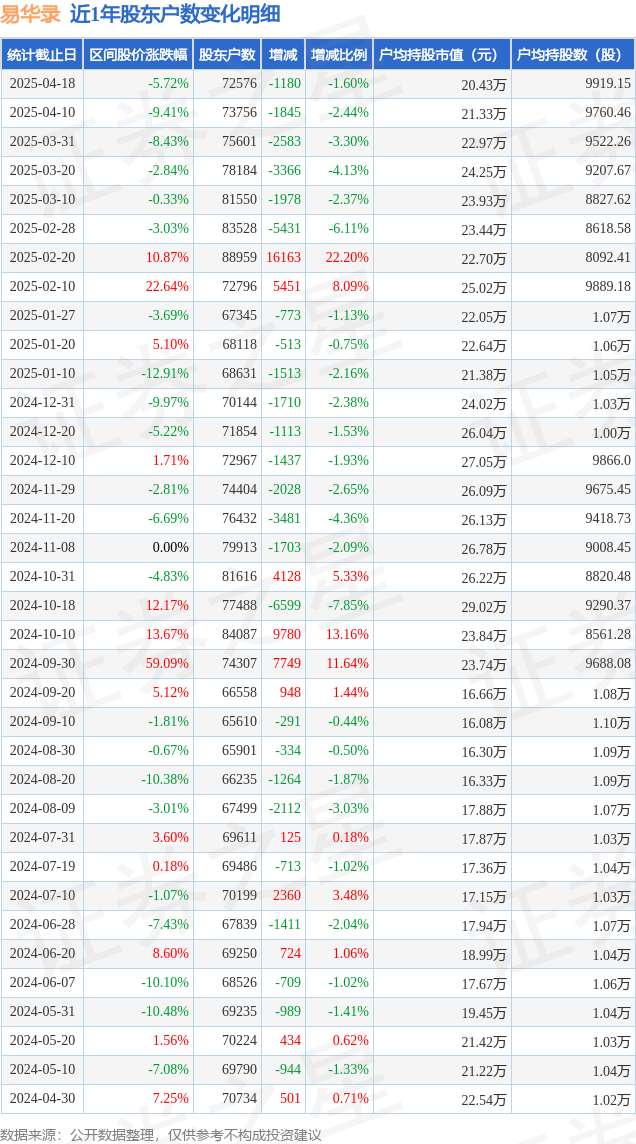636x1144 pixels.
Task: Click the 户均持股市值（元） header
Action: pos(442,55)
